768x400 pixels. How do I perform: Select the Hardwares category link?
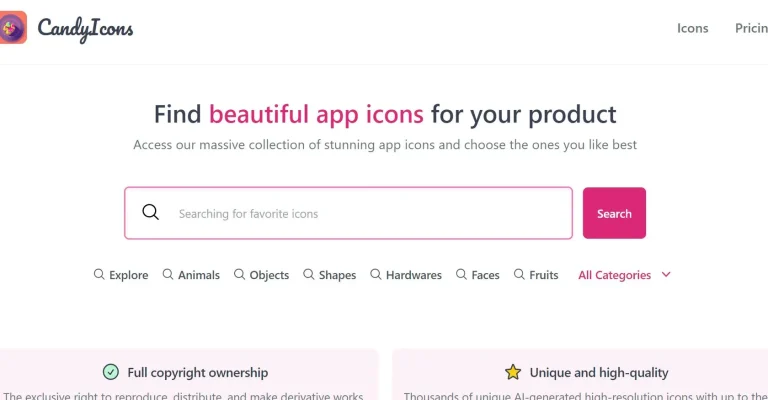tap(413, 275)
